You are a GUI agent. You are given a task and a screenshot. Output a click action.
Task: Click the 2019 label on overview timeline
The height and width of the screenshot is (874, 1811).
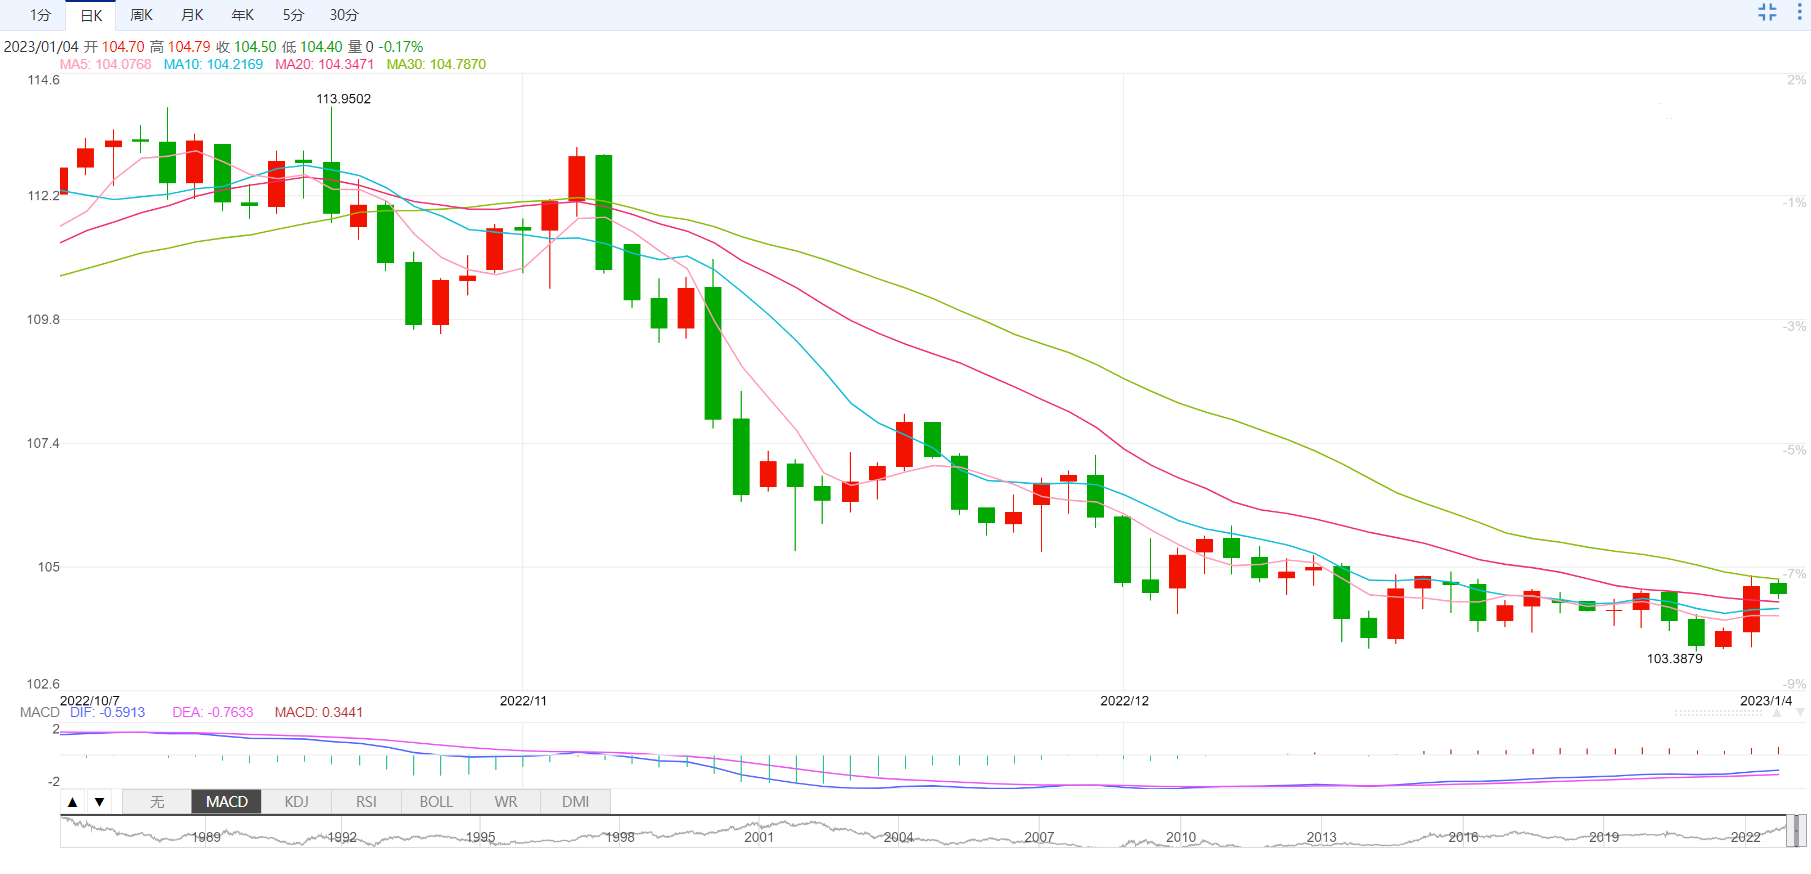click(x=1604, y=837)
